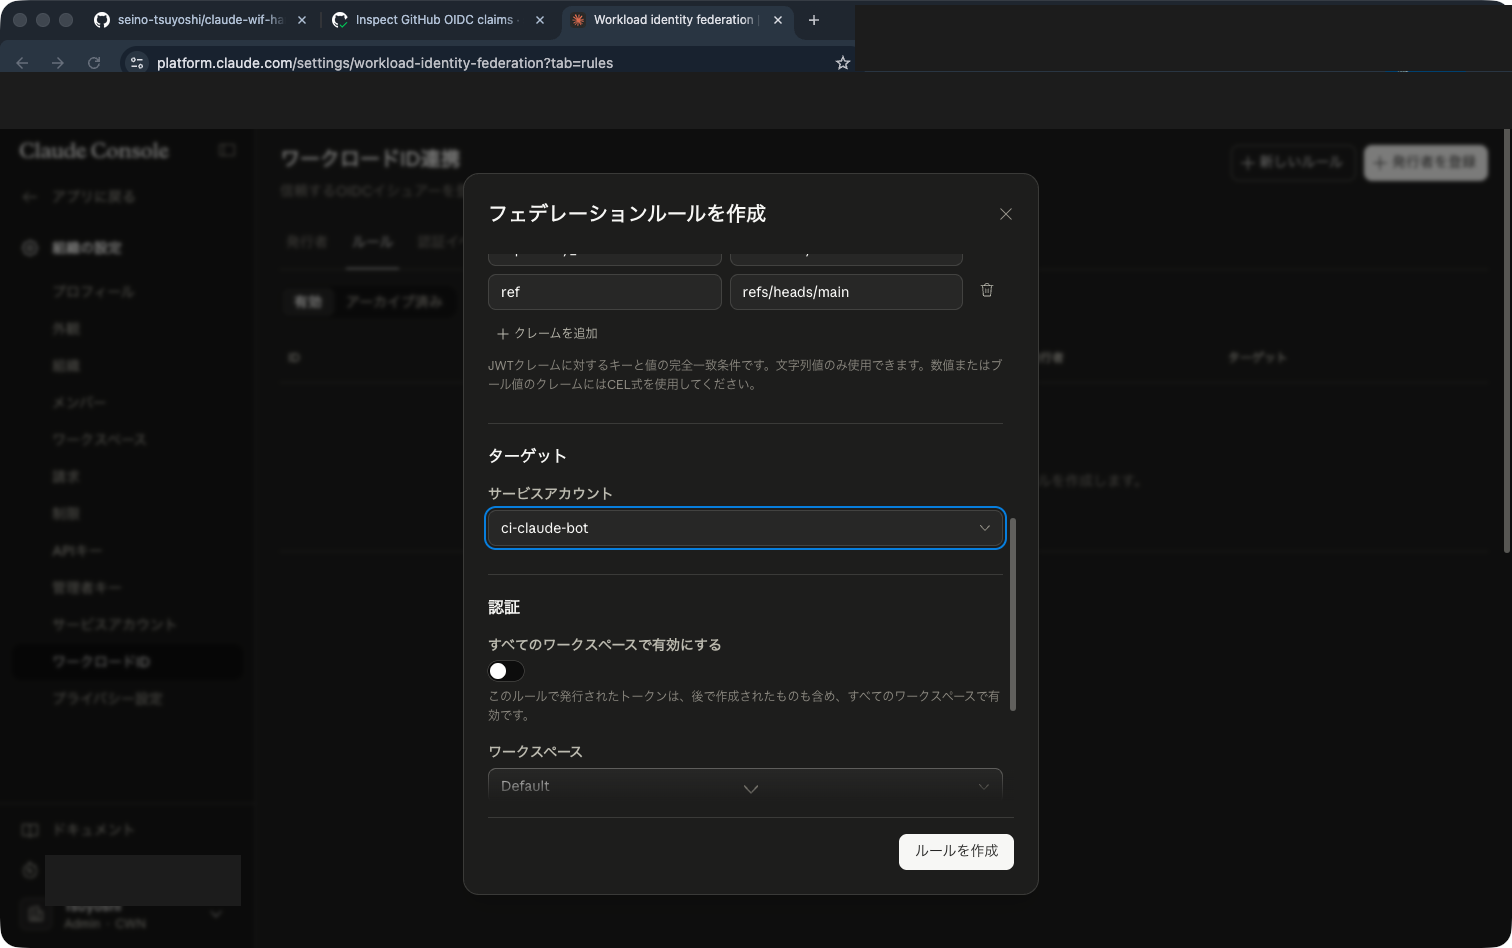Open APIキー in the sidebar
The width and height of the screenshot is (1512, 948).
click(77, 550)
